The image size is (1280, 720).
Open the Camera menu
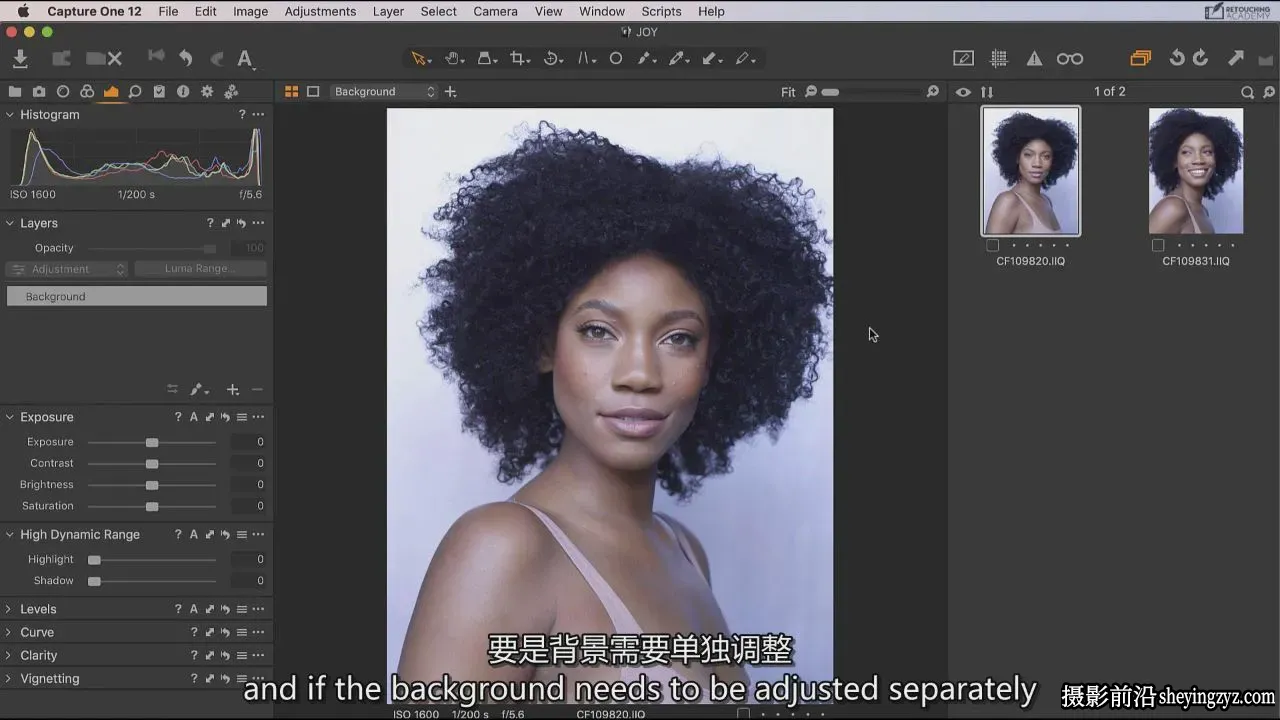coord(495,11)
